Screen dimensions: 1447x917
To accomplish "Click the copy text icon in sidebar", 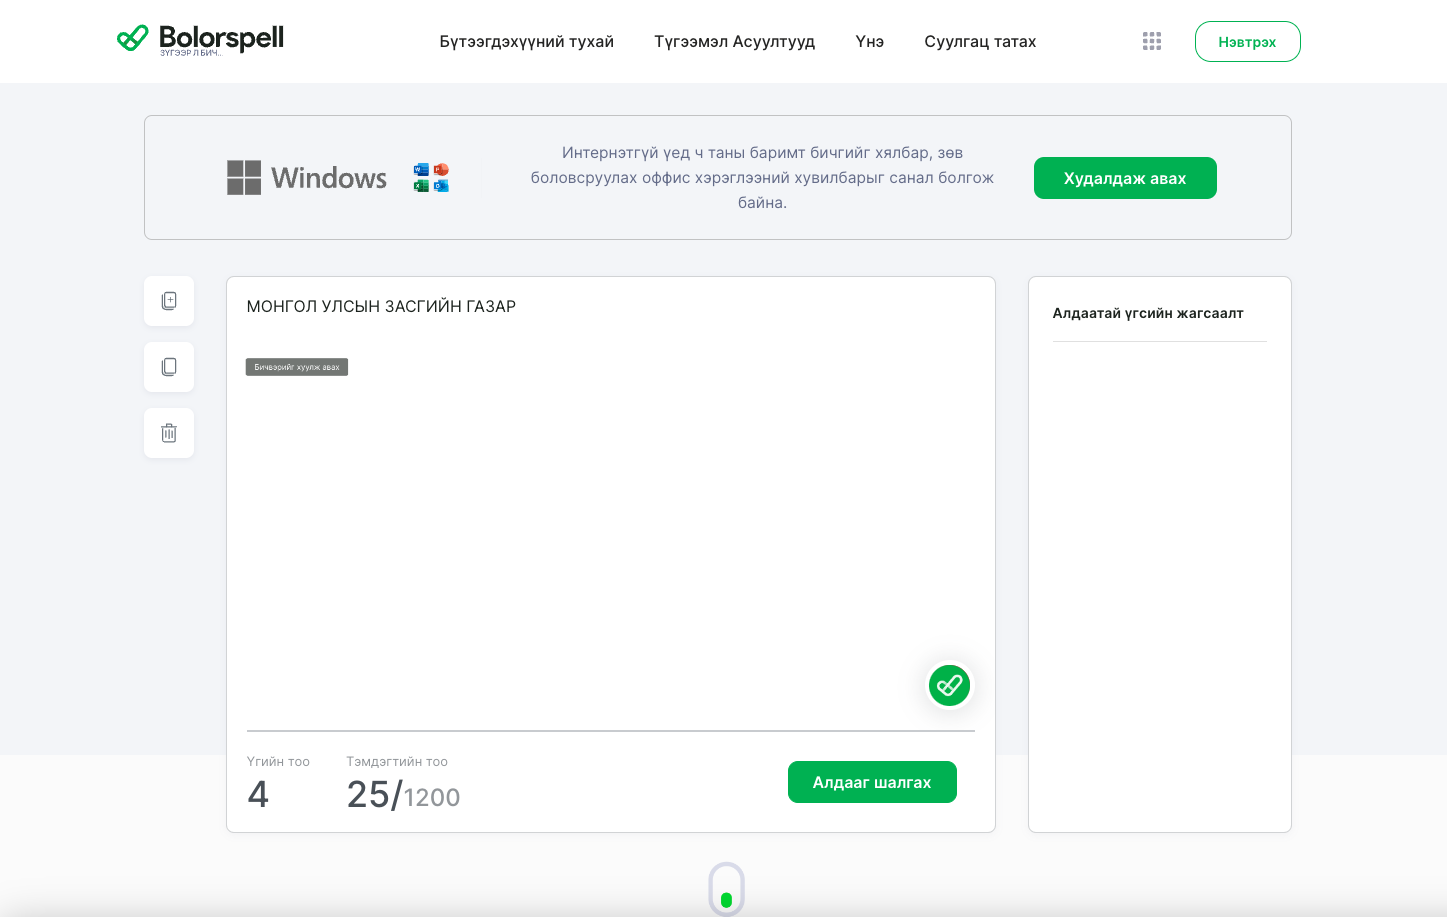I will click(169, 367).
